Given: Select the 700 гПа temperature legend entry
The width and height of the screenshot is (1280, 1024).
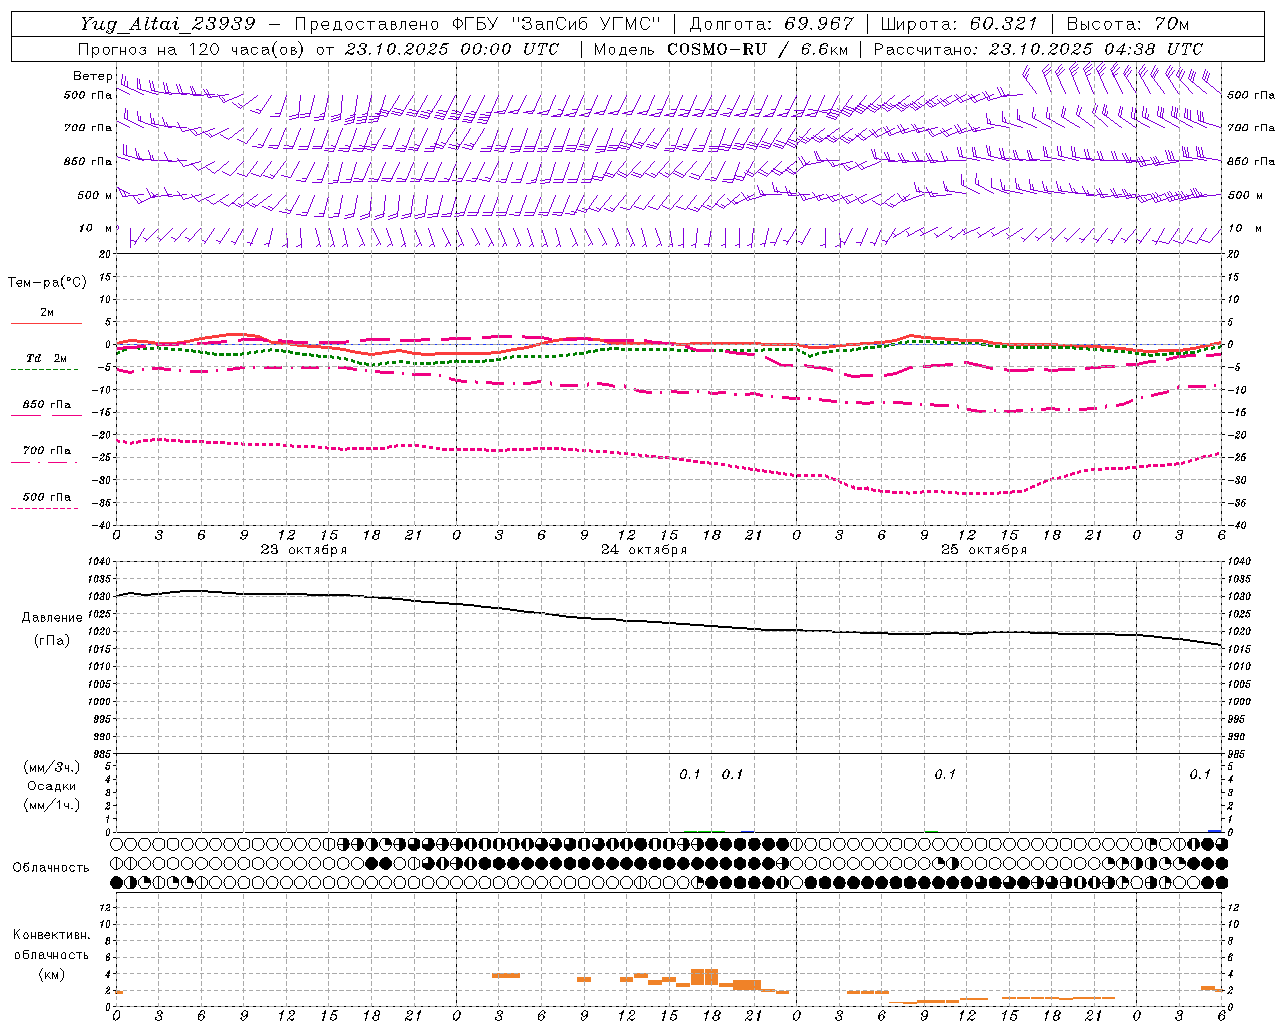Looking at the screenshot, I should [47, 451].
